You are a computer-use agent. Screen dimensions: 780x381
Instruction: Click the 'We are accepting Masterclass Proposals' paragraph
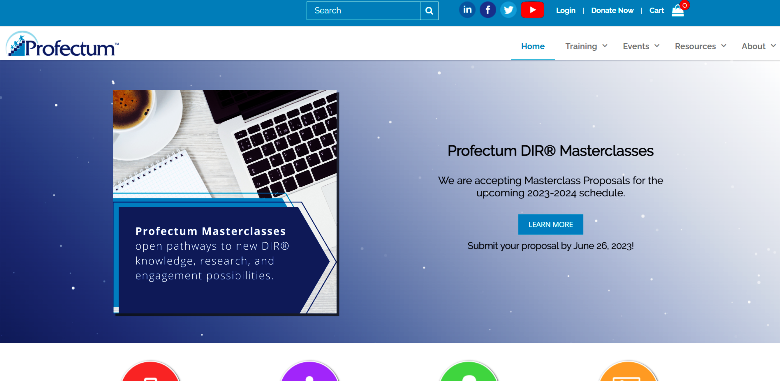tap(550, 187)
